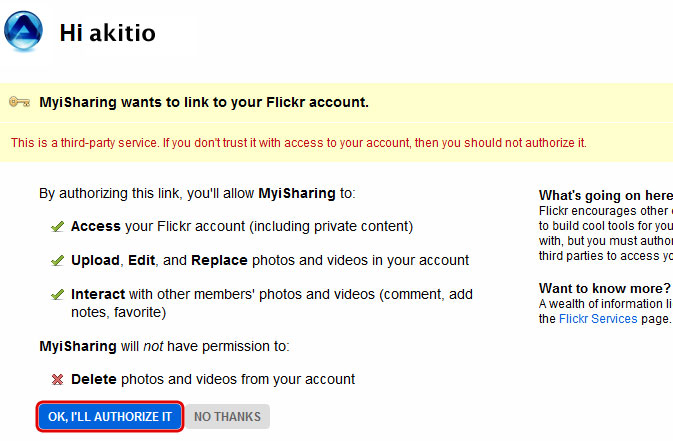The height and width of the screenshot is (441, 673).
Task: Click the What's going on here heading
Action: [x=604, y=195]
